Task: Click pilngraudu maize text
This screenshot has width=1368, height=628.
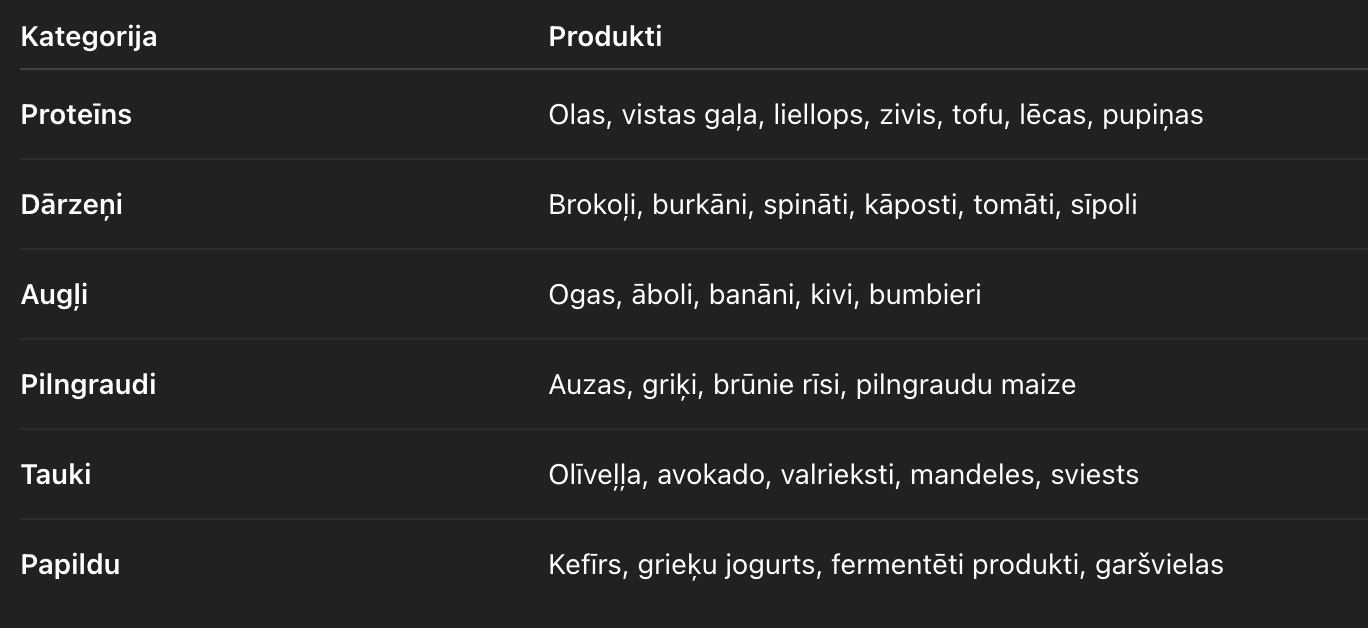Action: click(x=965, y=385)
